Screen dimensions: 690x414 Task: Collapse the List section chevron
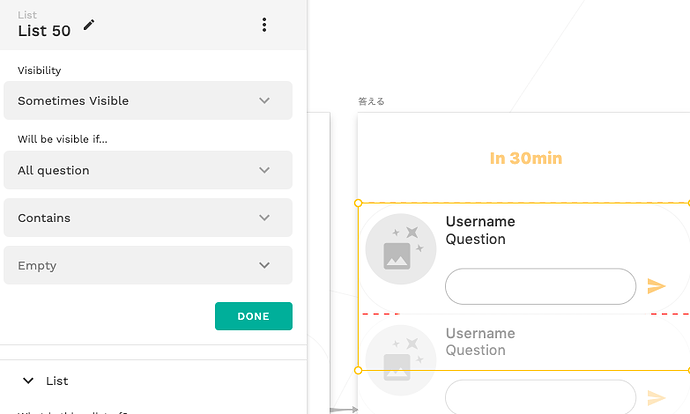[x=28, y=381]
